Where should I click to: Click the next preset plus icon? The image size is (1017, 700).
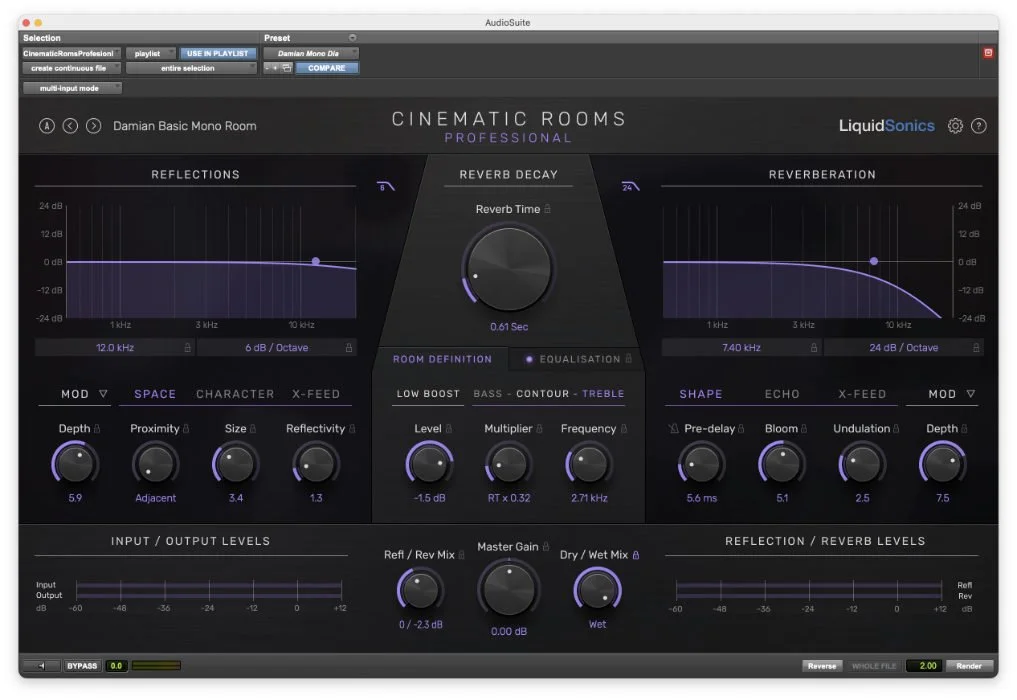click(276, 67)
